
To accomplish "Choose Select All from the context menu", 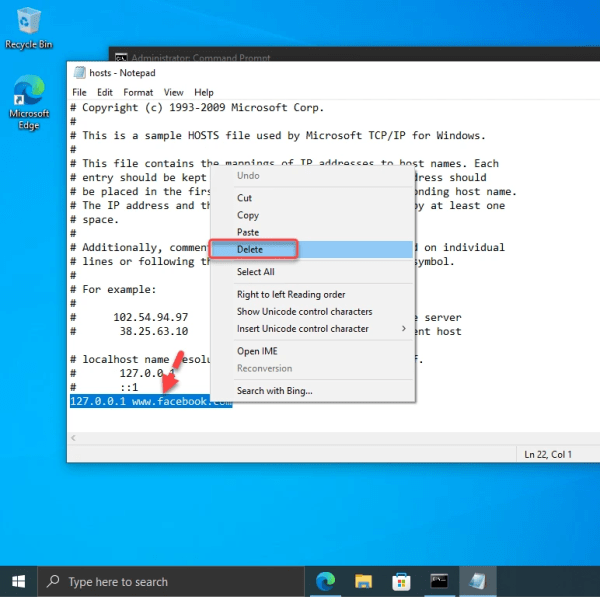I will click(x=312, y=272).
